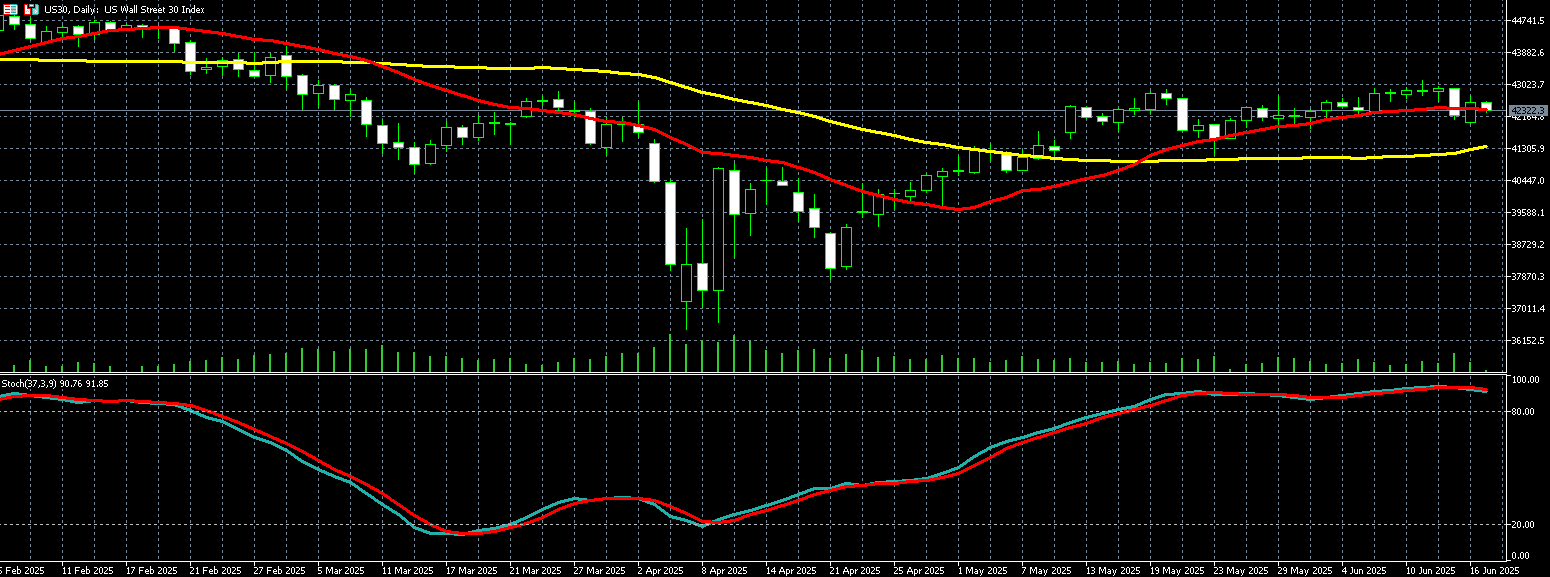Click the Depth of Market icon
The width and height of the screenshot is (1550, 577).
click(x=31, y=9)
